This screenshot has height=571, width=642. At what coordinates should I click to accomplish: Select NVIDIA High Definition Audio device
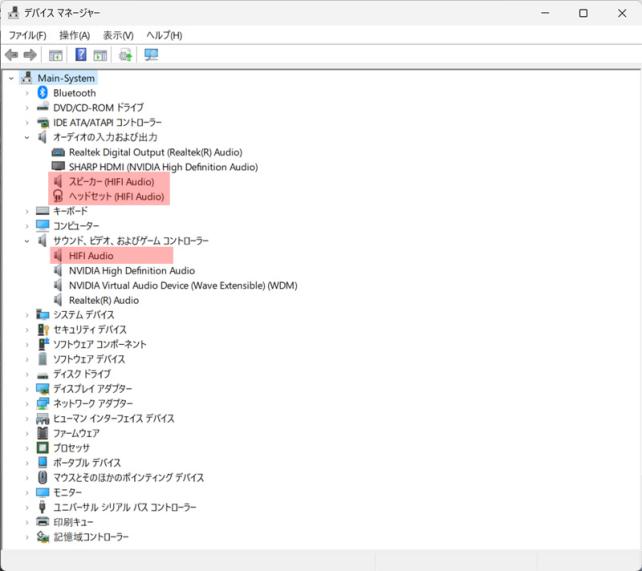click(132, 271)
